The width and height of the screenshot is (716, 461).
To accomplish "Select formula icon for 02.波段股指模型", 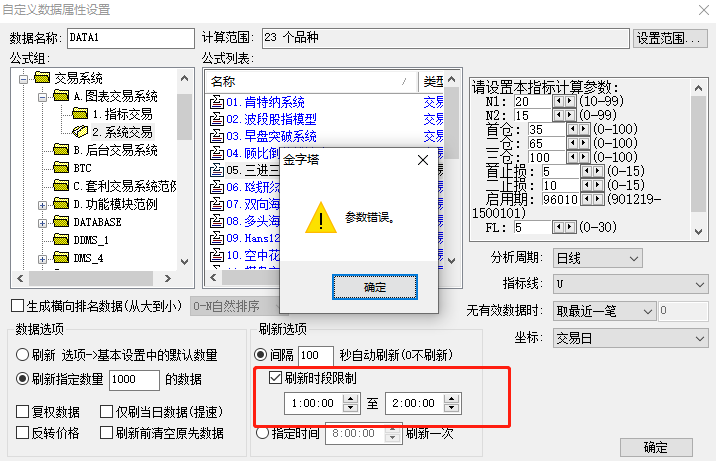I will point(216,119).
